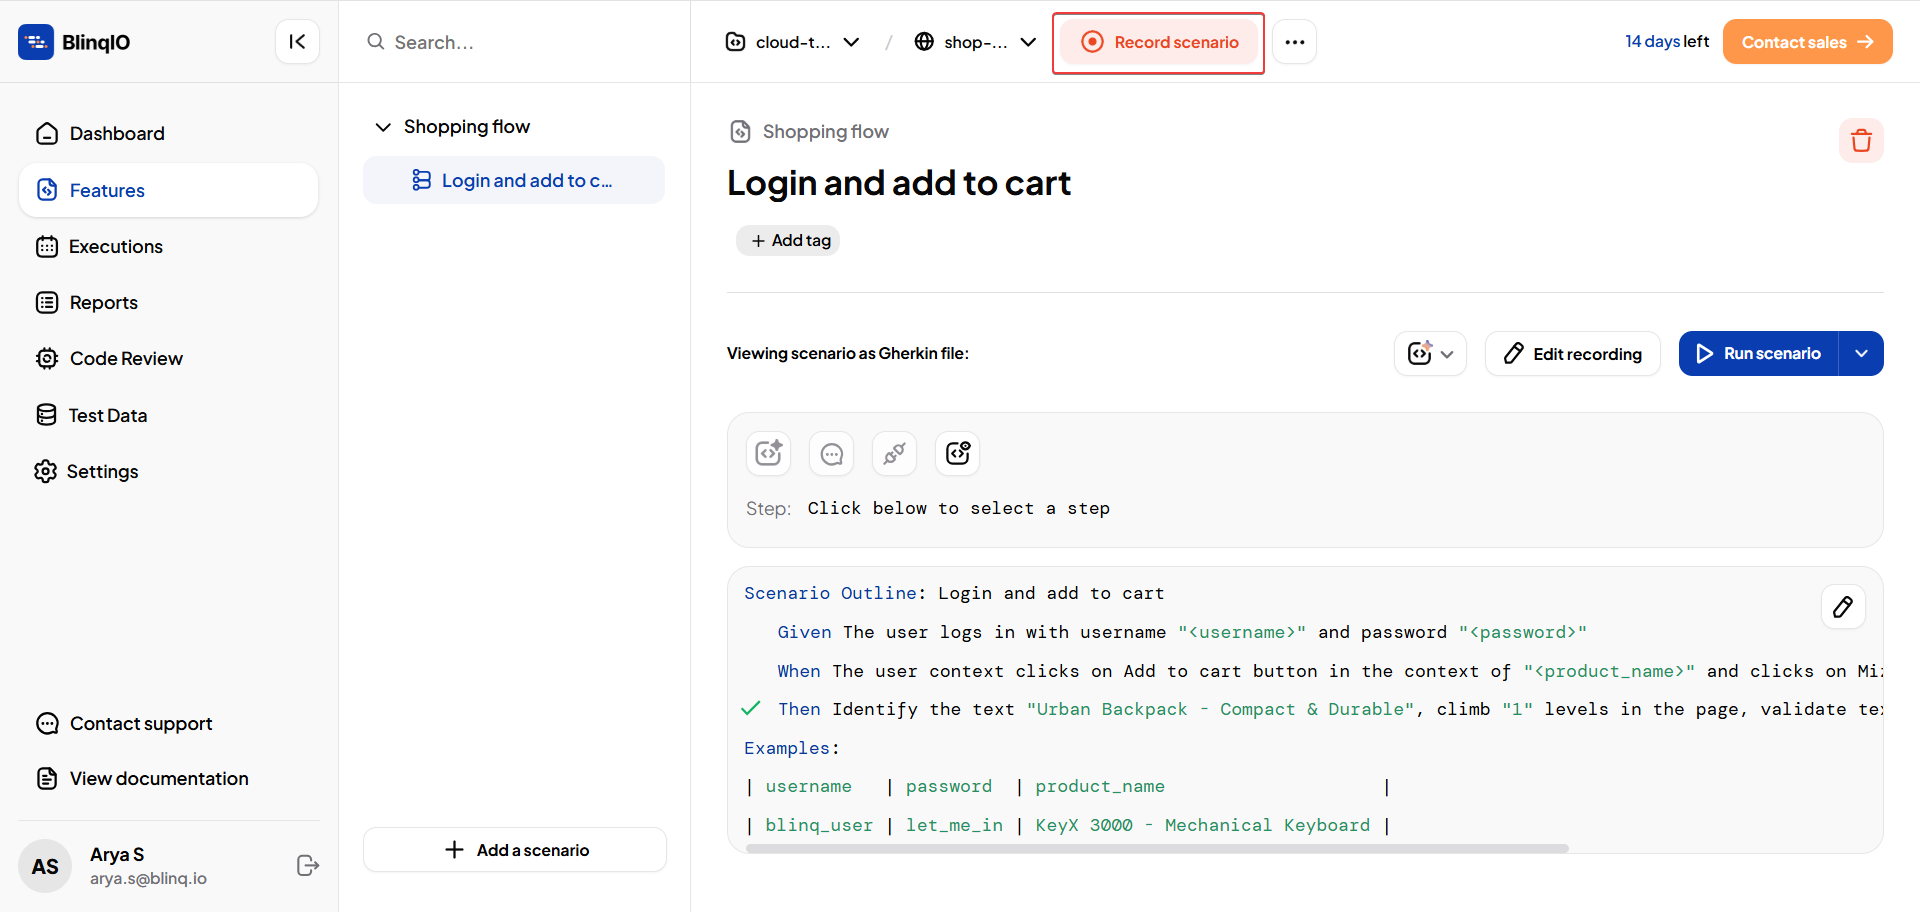This screenshot has height=912, width=1920.
Task: Delete scenario with the trash icon
Action: [1861, 140]
